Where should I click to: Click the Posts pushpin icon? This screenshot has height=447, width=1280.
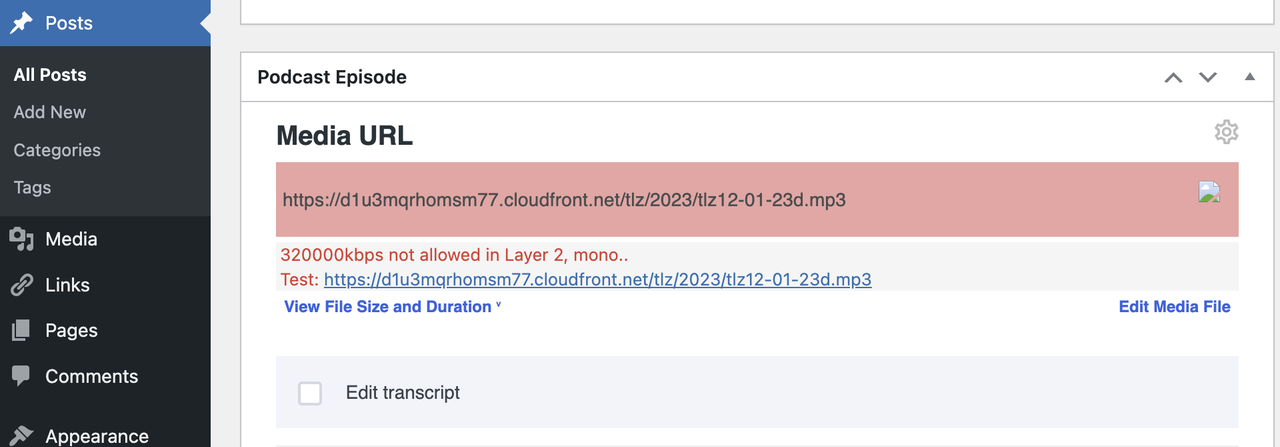point(21,23)
